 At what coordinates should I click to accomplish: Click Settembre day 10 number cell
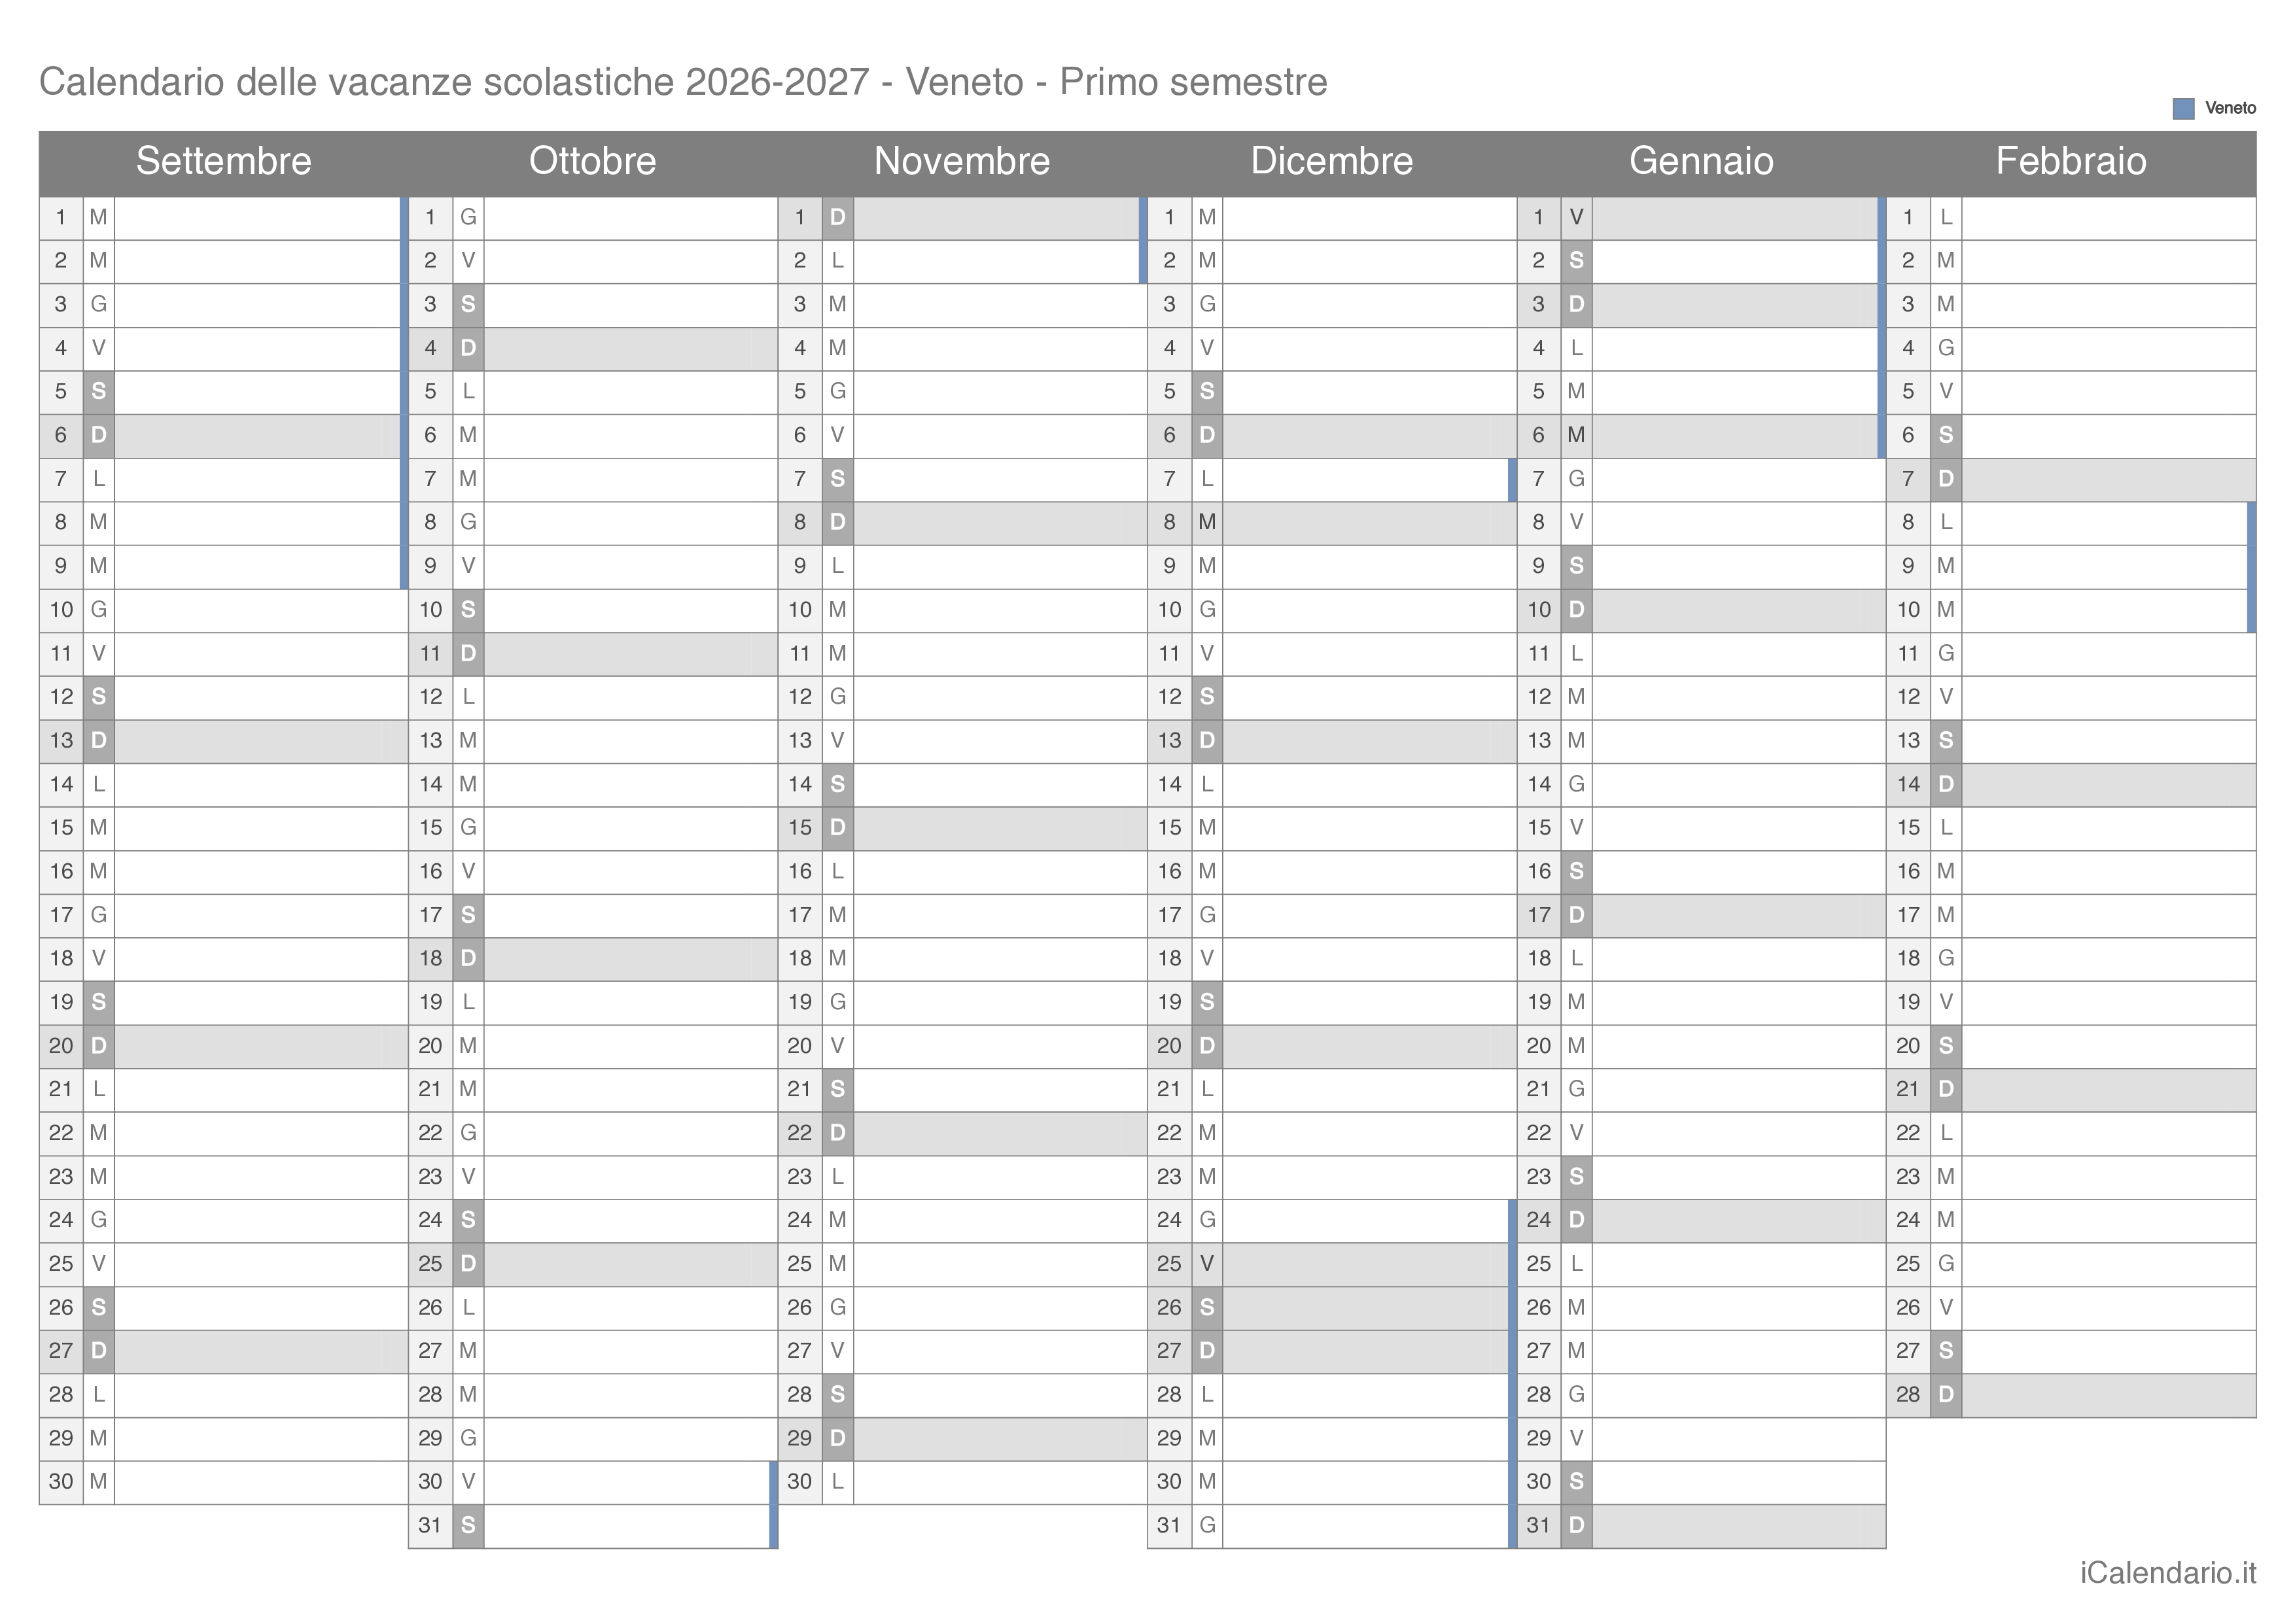point(61,610)
